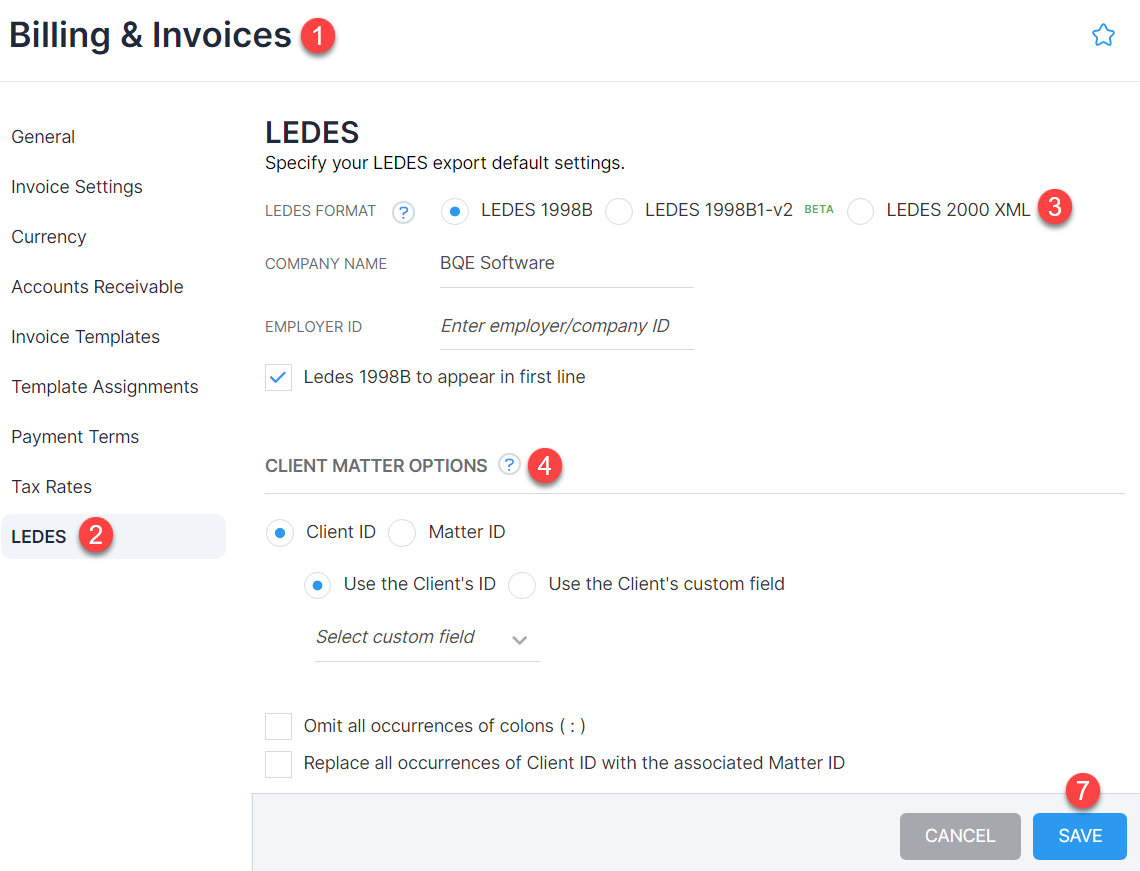Go to the Tax Rates settings

point(51,486)
